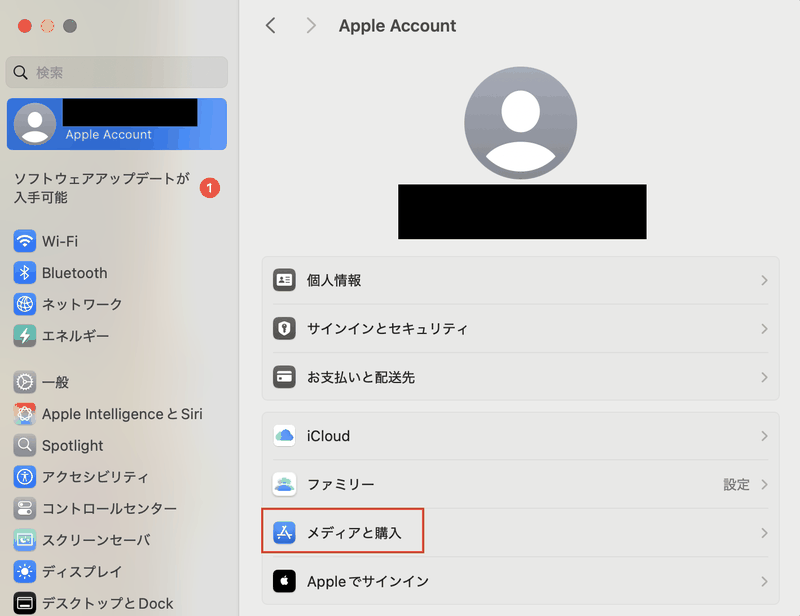
Task: Click the sidebar account avatar icon
Action: click(x=35, y=124)
